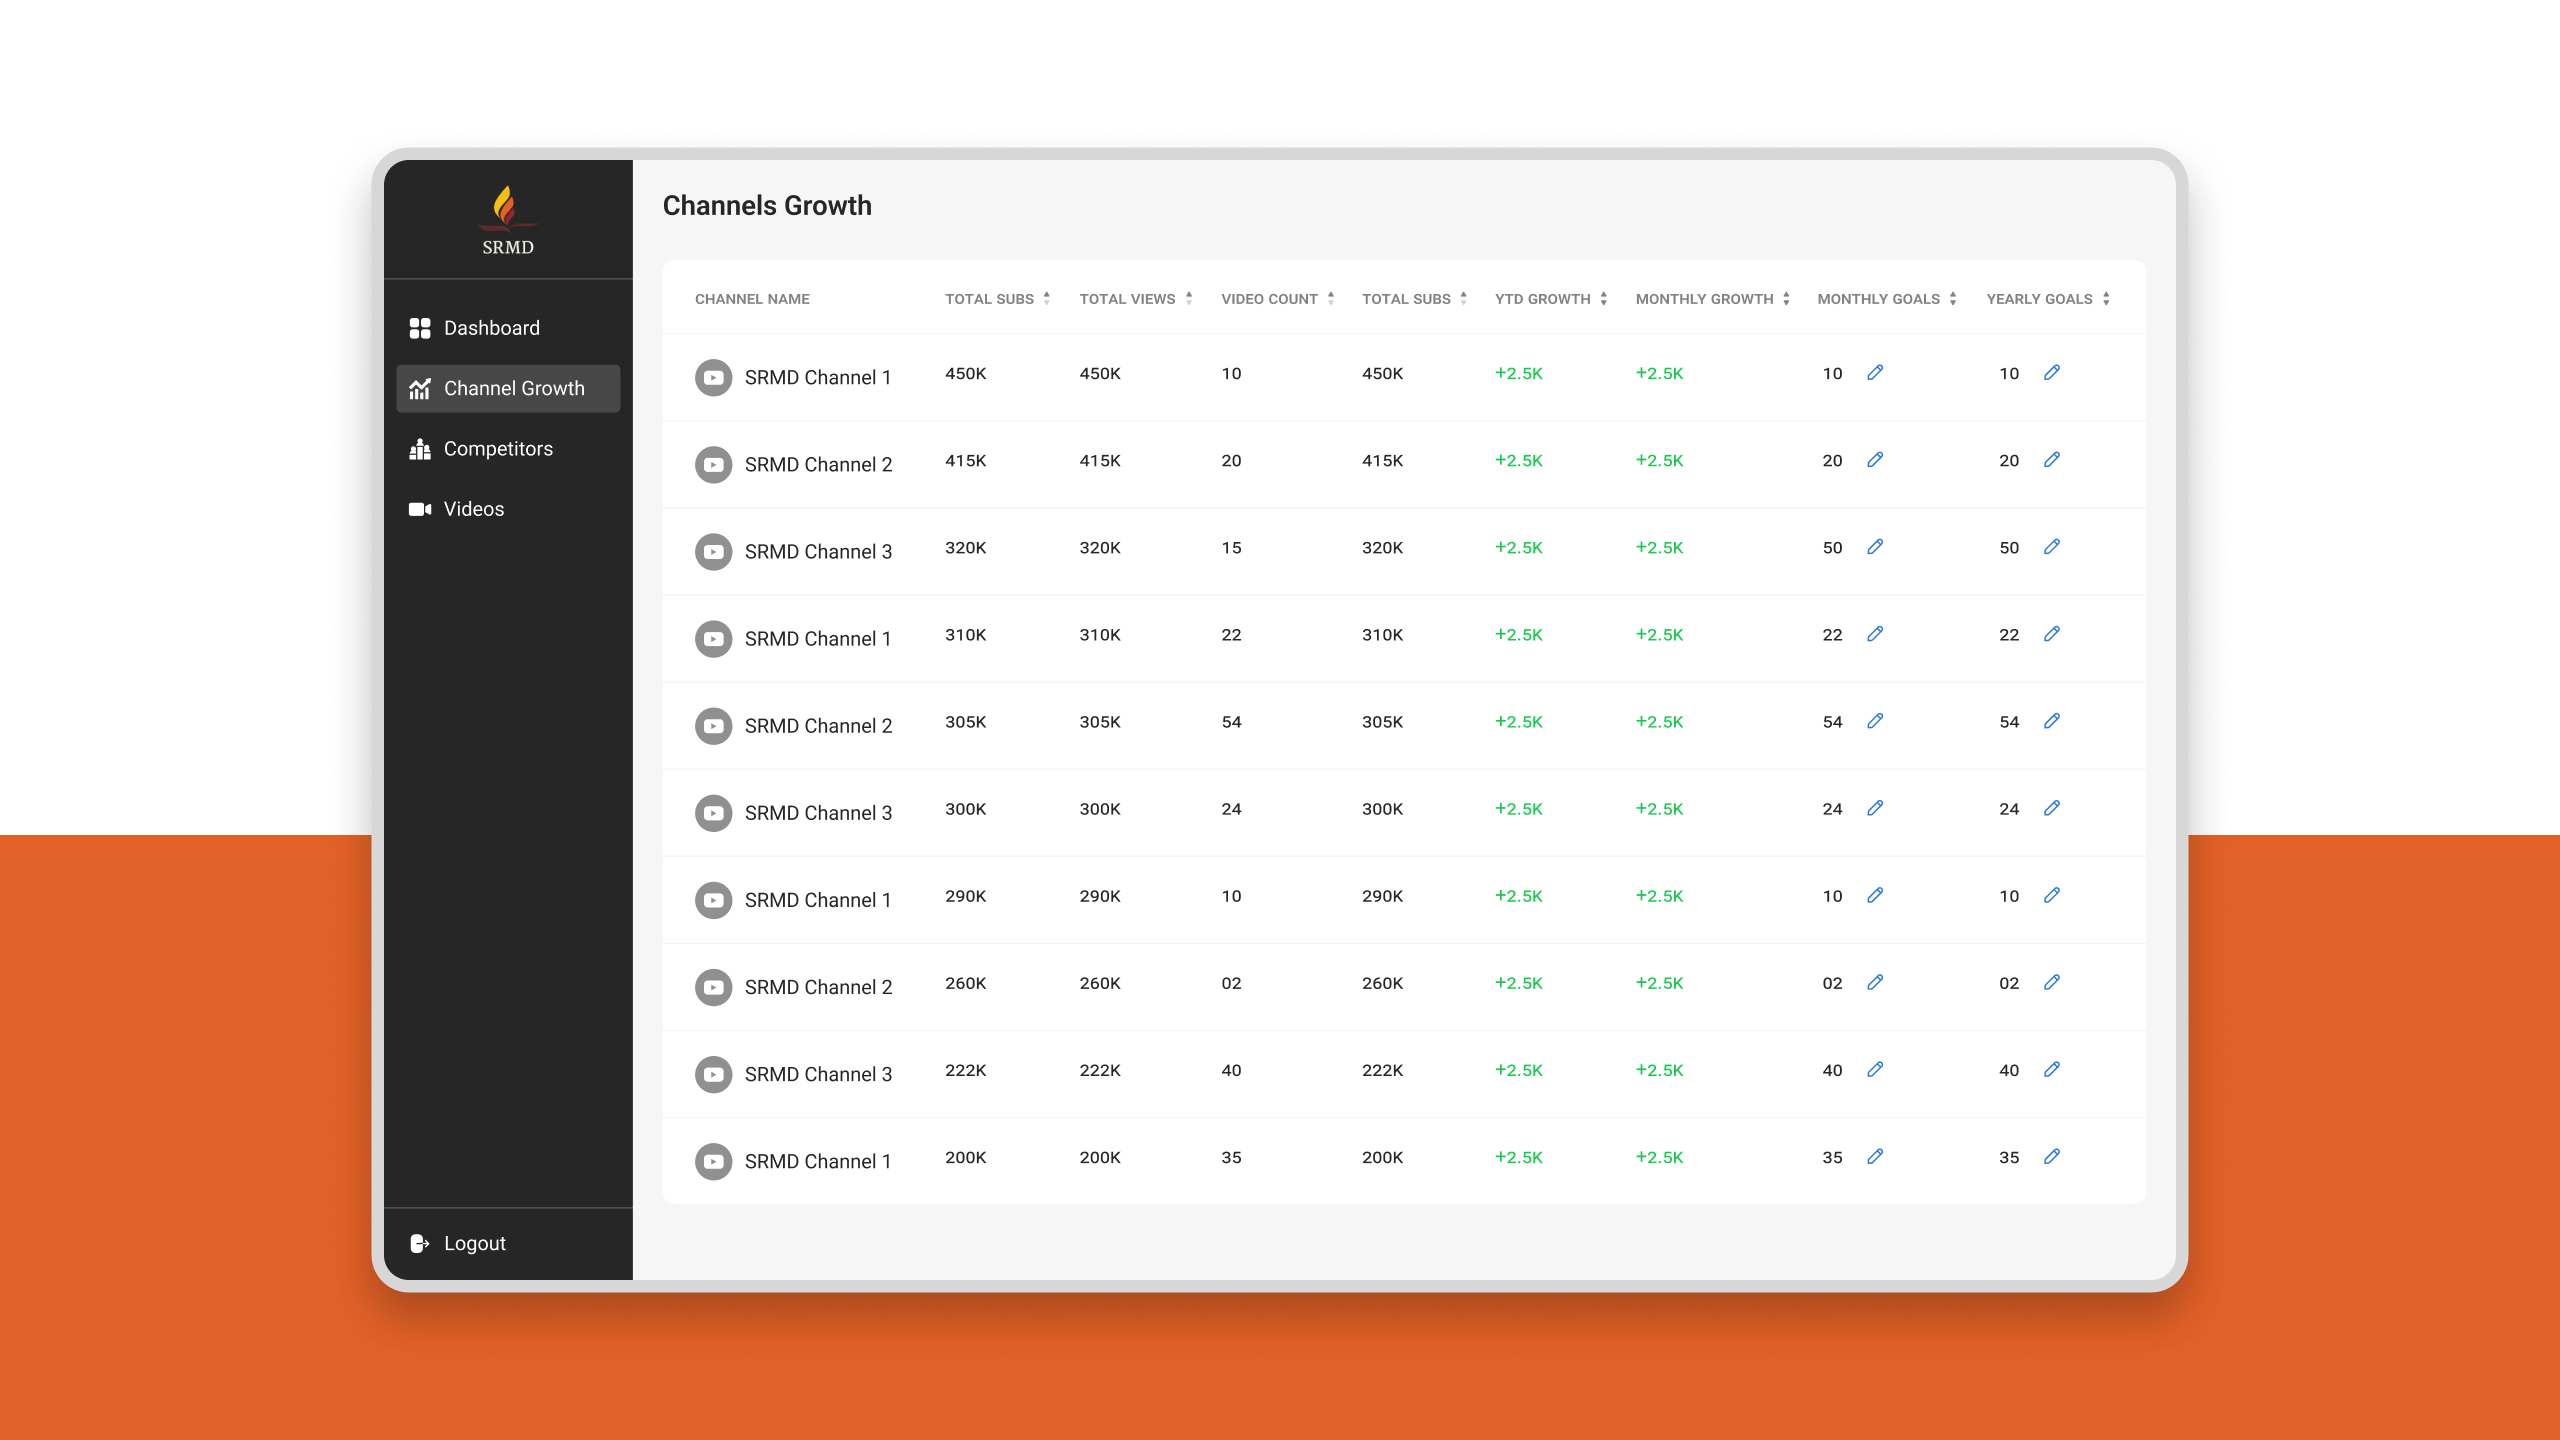
Task: Select Channel Growth in the navigation
Action: point(514,388)
